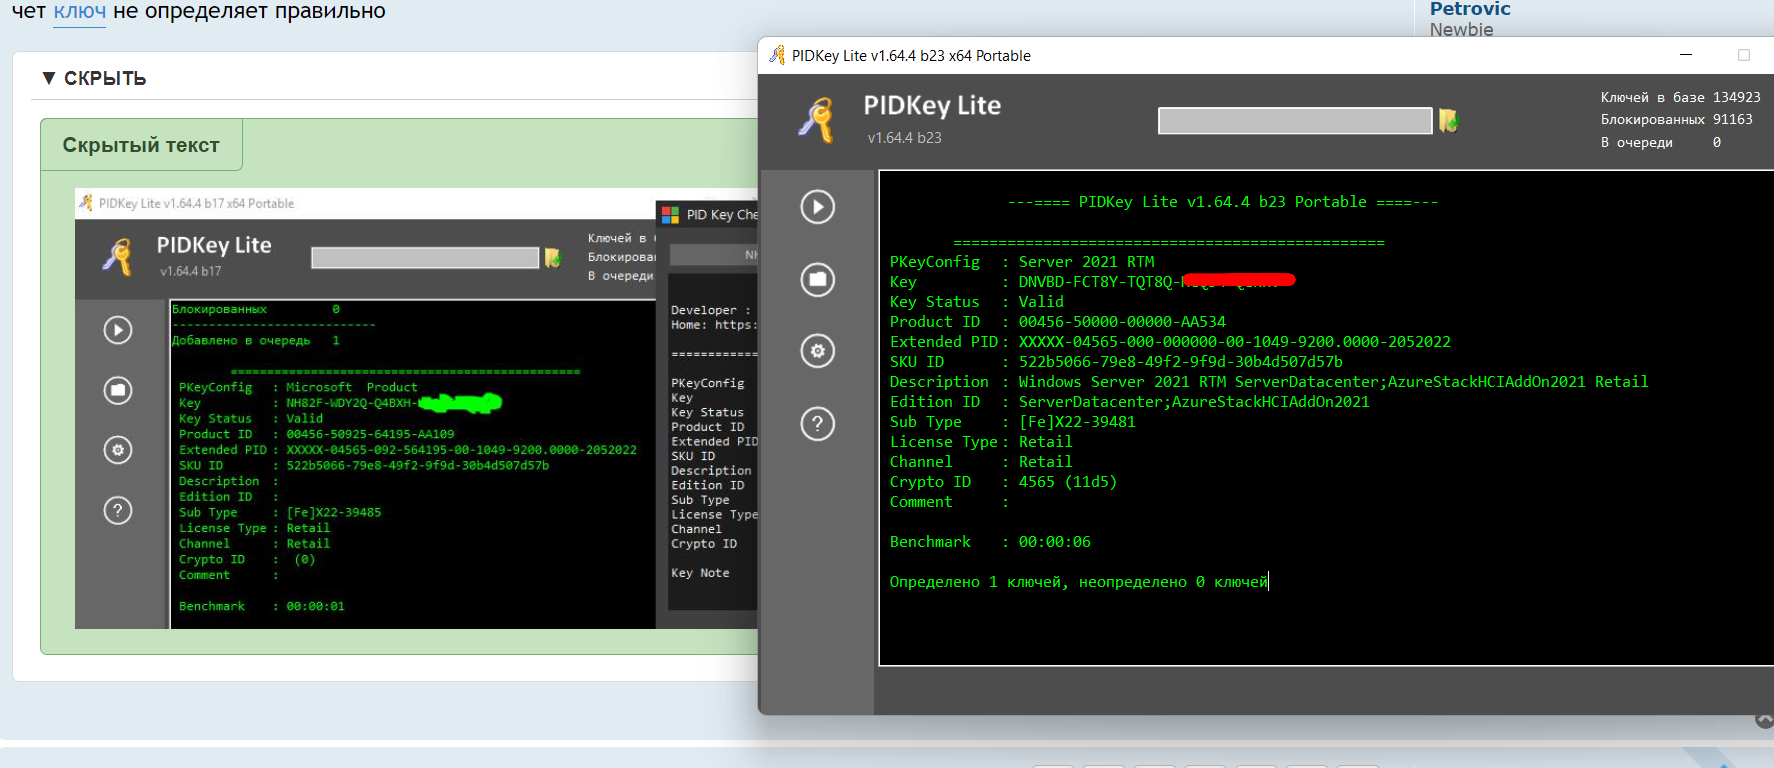Click the Key Status 'Valid' value in b23 output

coord(1041,302)
